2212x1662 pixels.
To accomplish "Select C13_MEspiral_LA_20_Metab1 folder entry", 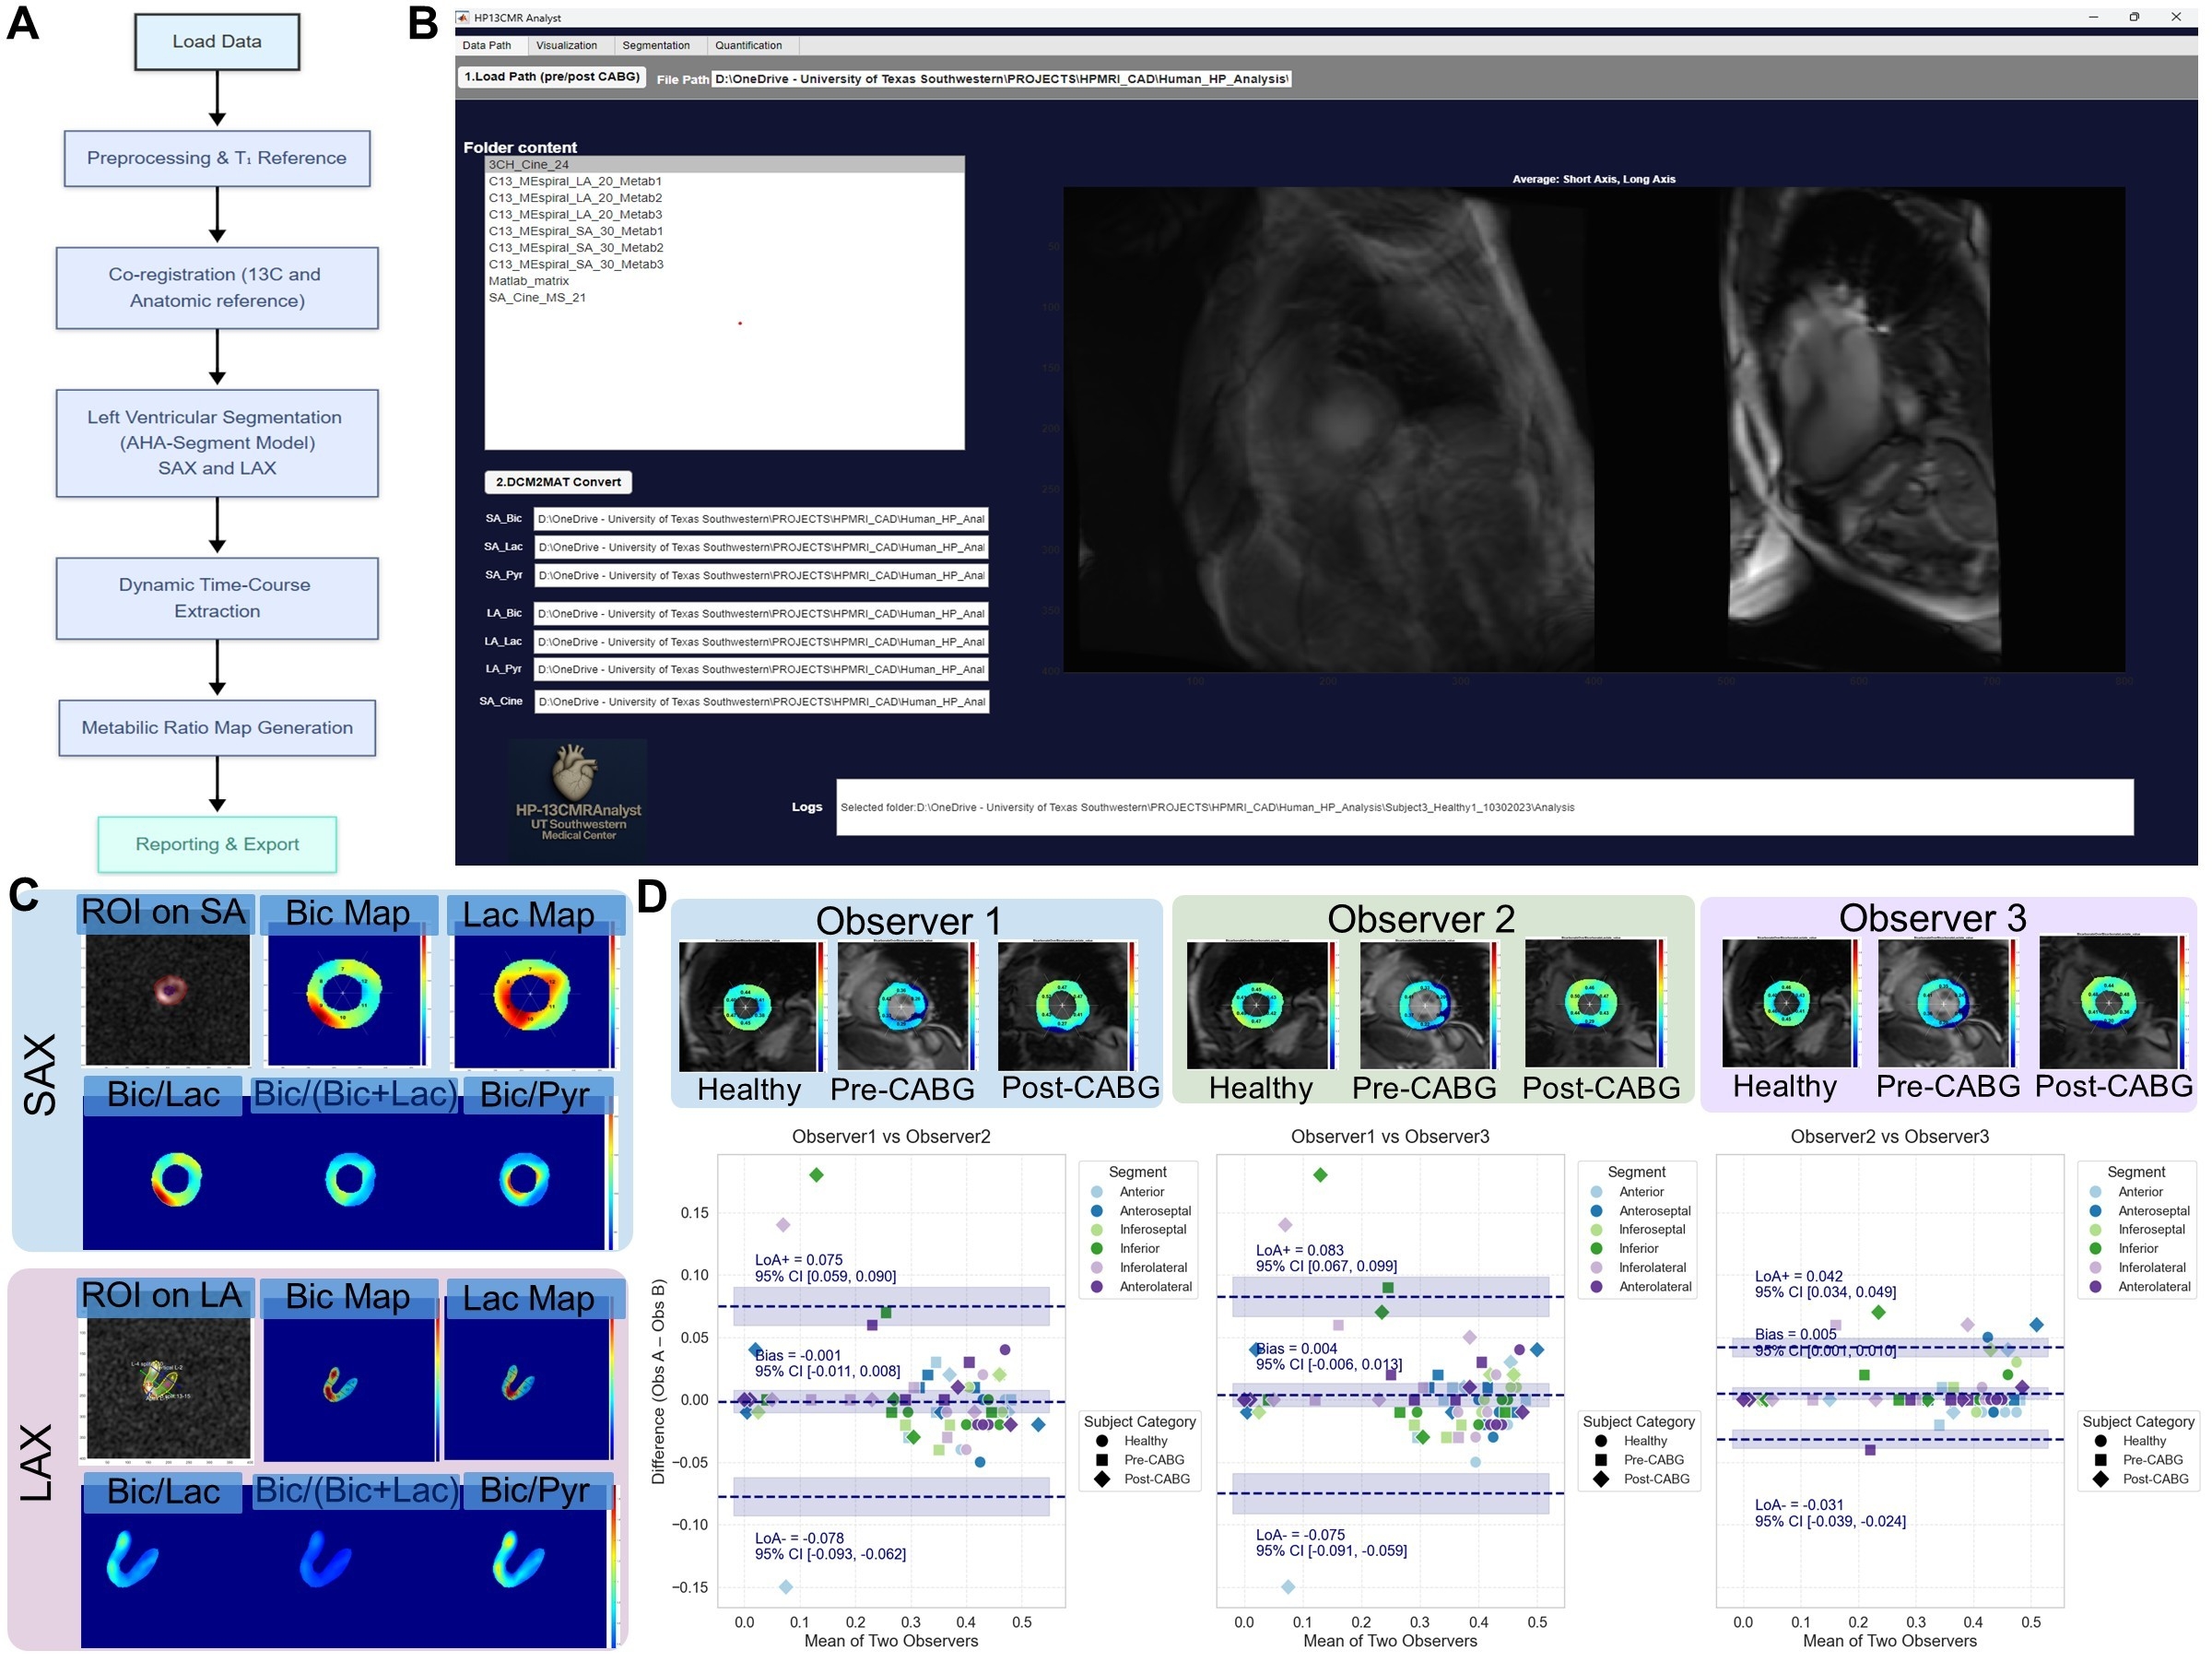I will 575,182.
